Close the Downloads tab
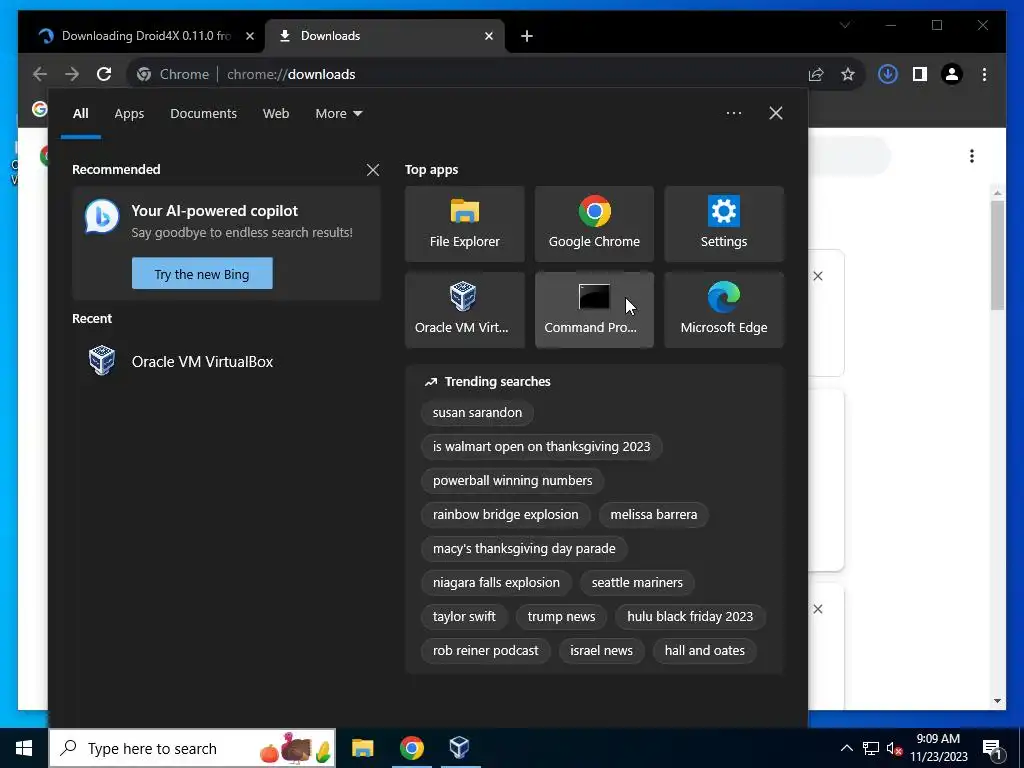 coord(488,36)
